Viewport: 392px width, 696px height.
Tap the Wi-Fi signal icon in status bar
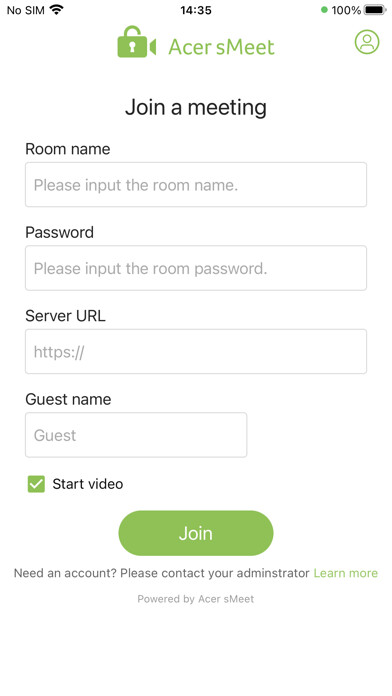click(x=56, y=9)
